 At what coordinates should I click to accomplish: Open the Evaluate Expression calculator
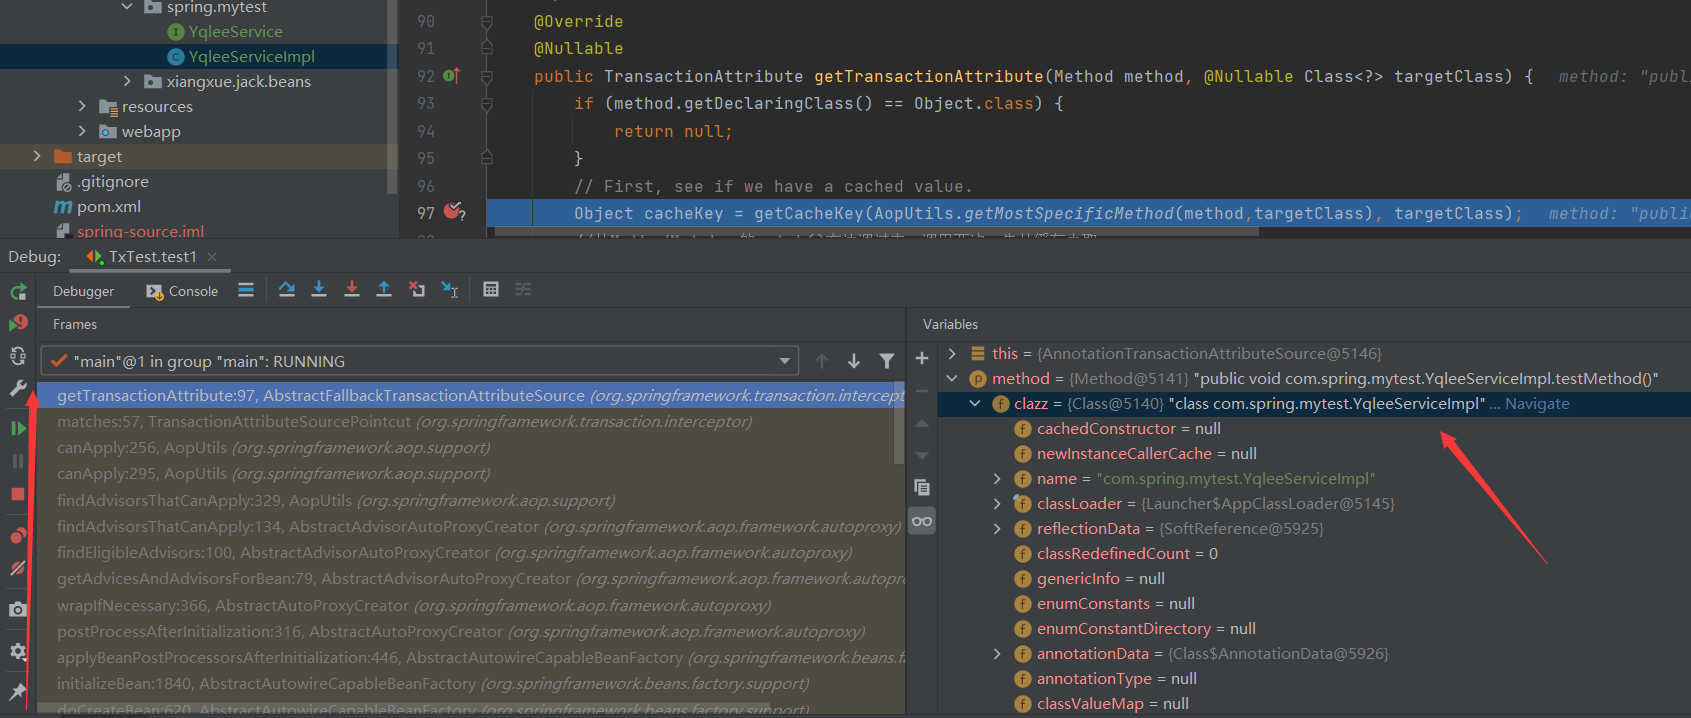[x=491, y=290]
